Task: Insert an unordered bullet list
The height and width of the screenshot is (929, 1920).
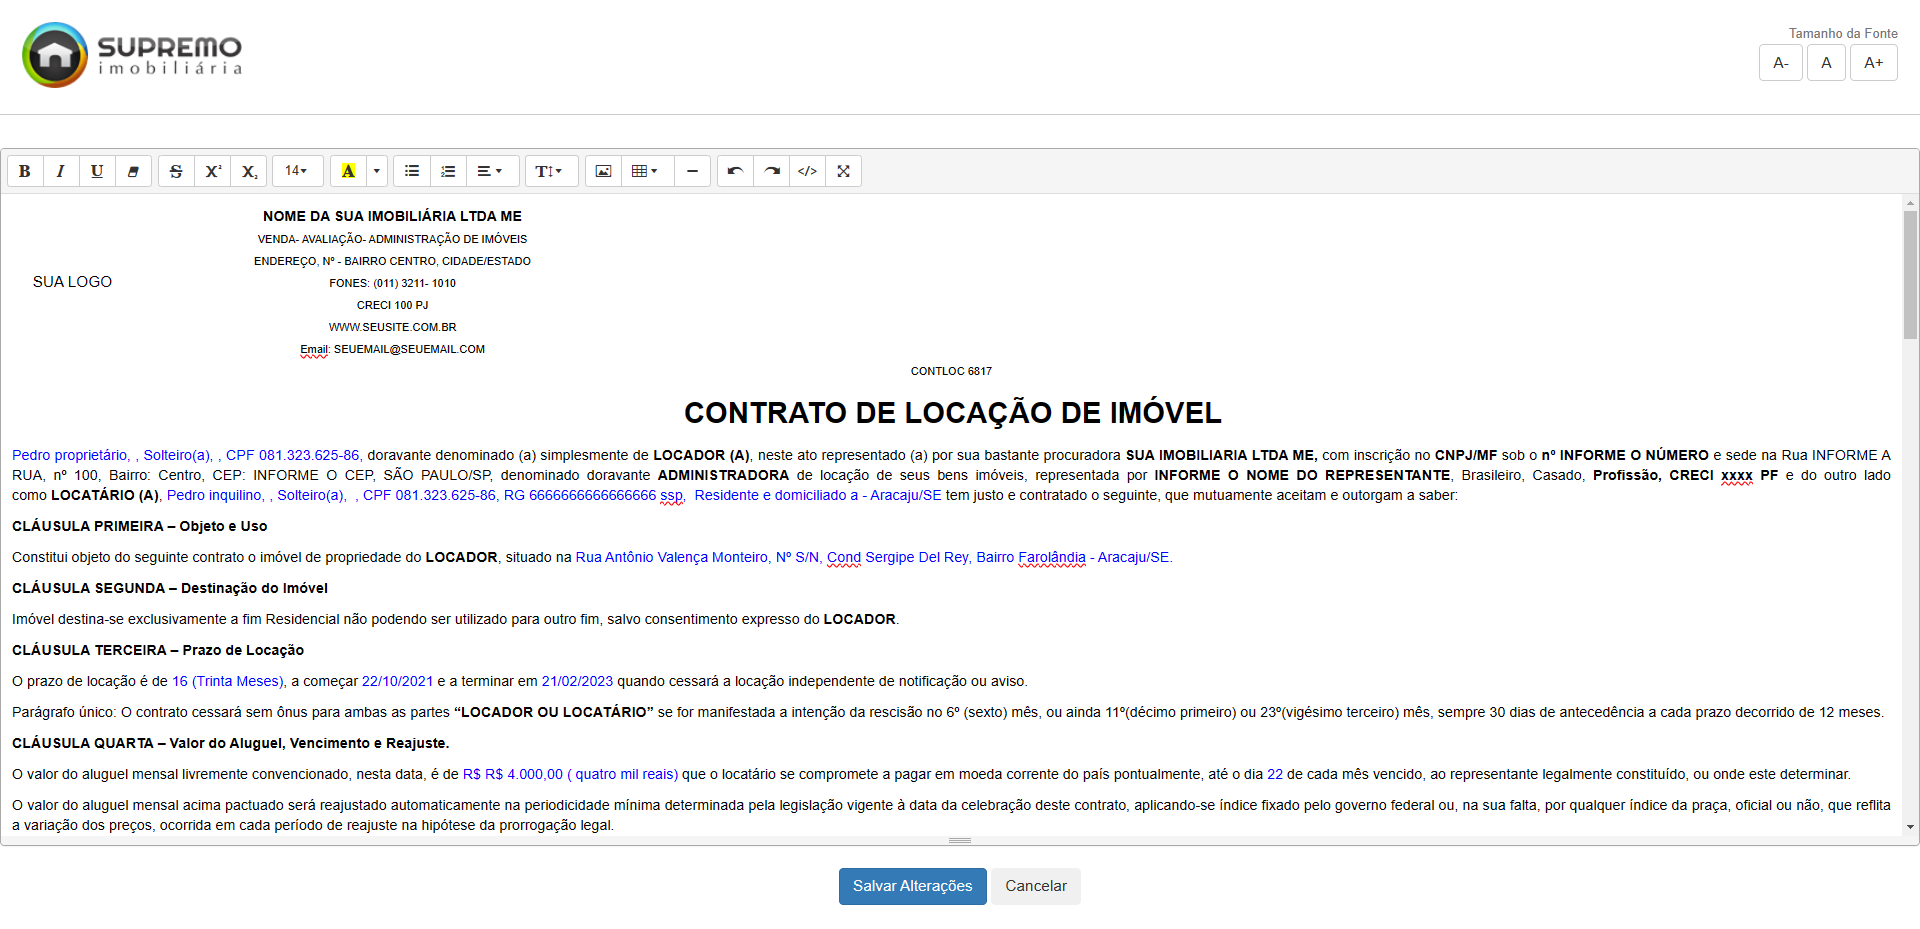Action: tap(412, 171)
